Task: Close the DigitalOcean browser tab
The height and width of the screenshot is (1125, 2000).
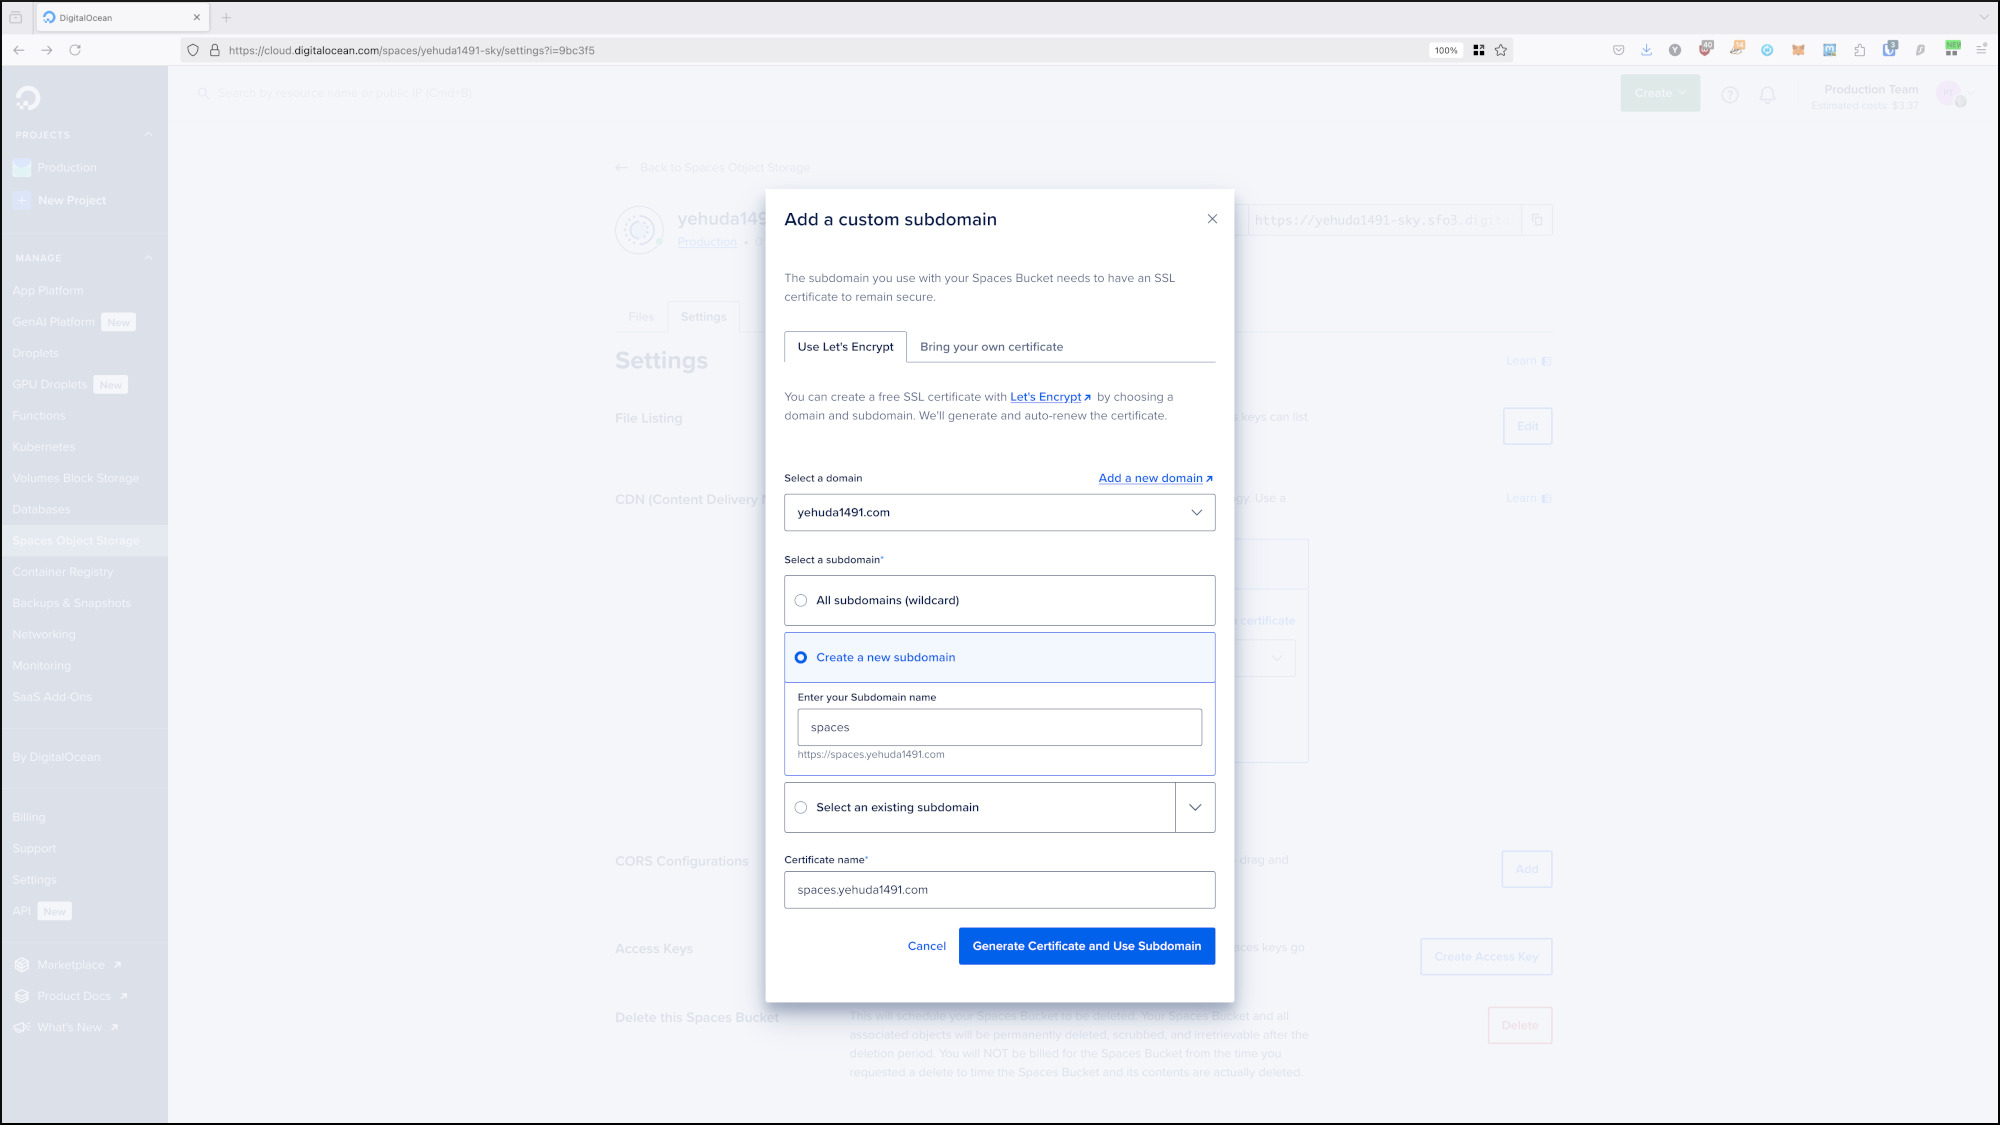Action: 197,17
